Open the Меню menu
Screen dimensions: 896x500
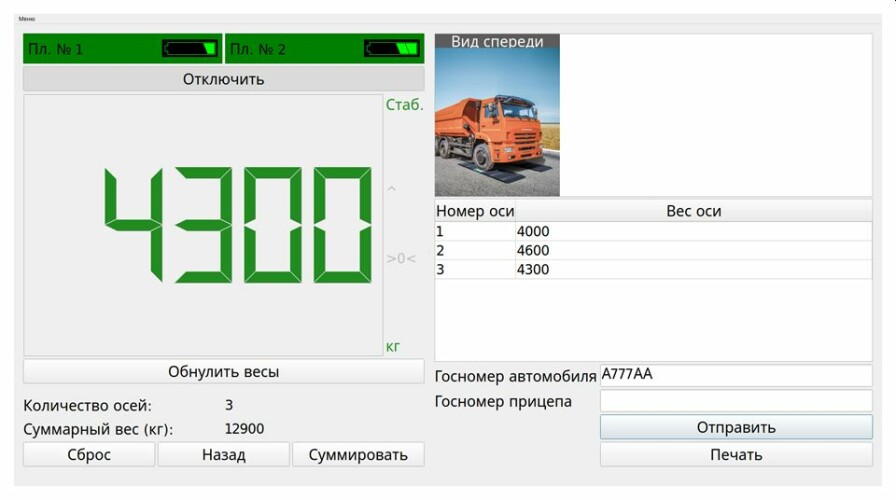tap(26, 18)
